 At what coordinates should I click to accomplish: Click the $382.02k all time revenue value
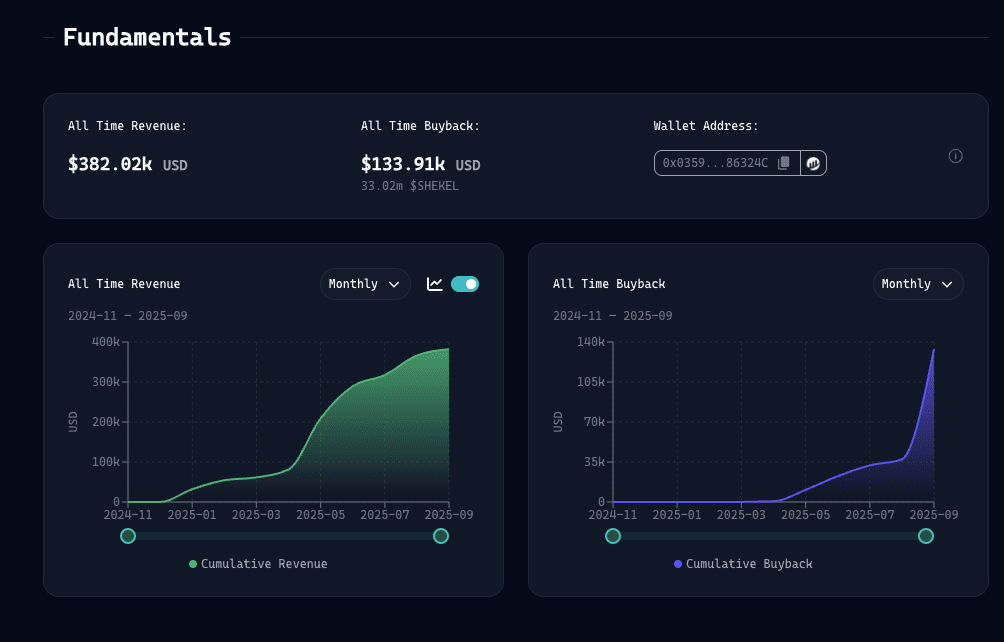tap(110, 164)
